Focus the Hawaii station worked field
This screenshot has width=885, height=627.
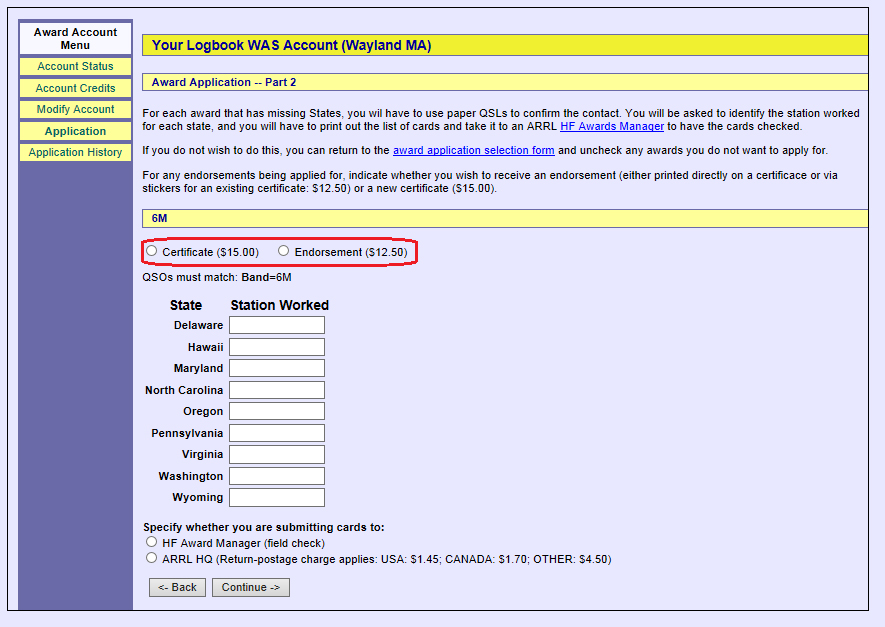tap(277, 347)
